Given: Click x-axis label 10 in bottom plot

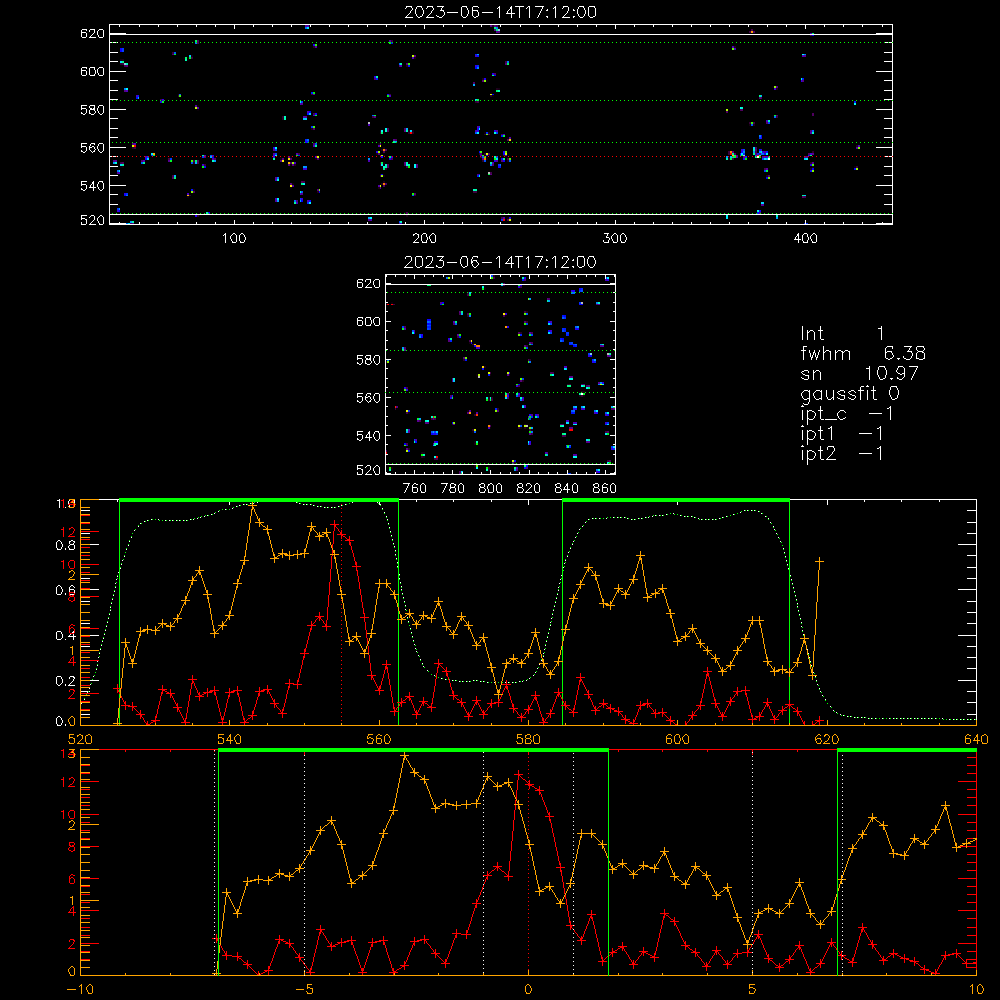Looking at the screenshot, I should click(976, 990).
